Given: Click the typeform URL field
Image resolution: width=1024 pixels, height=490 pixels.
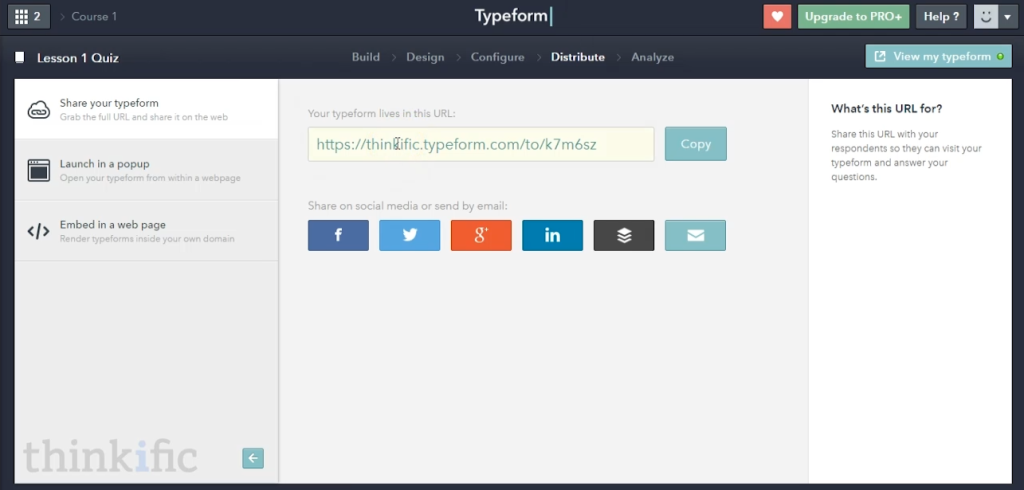Looking at the screenshot, I should click(x=481, y=144).
